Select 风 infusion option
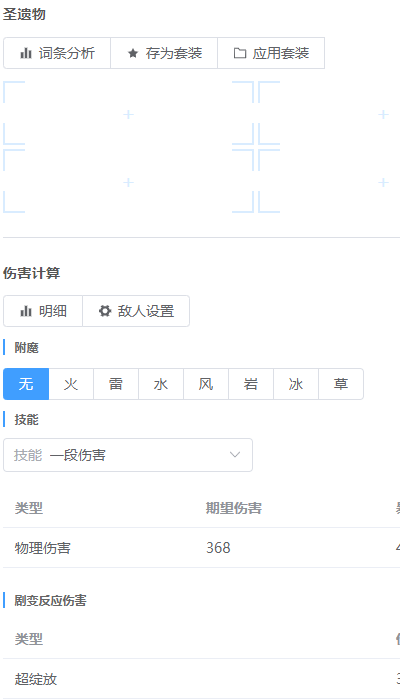Viewport: 400px width, 699px height. point(206,384)
